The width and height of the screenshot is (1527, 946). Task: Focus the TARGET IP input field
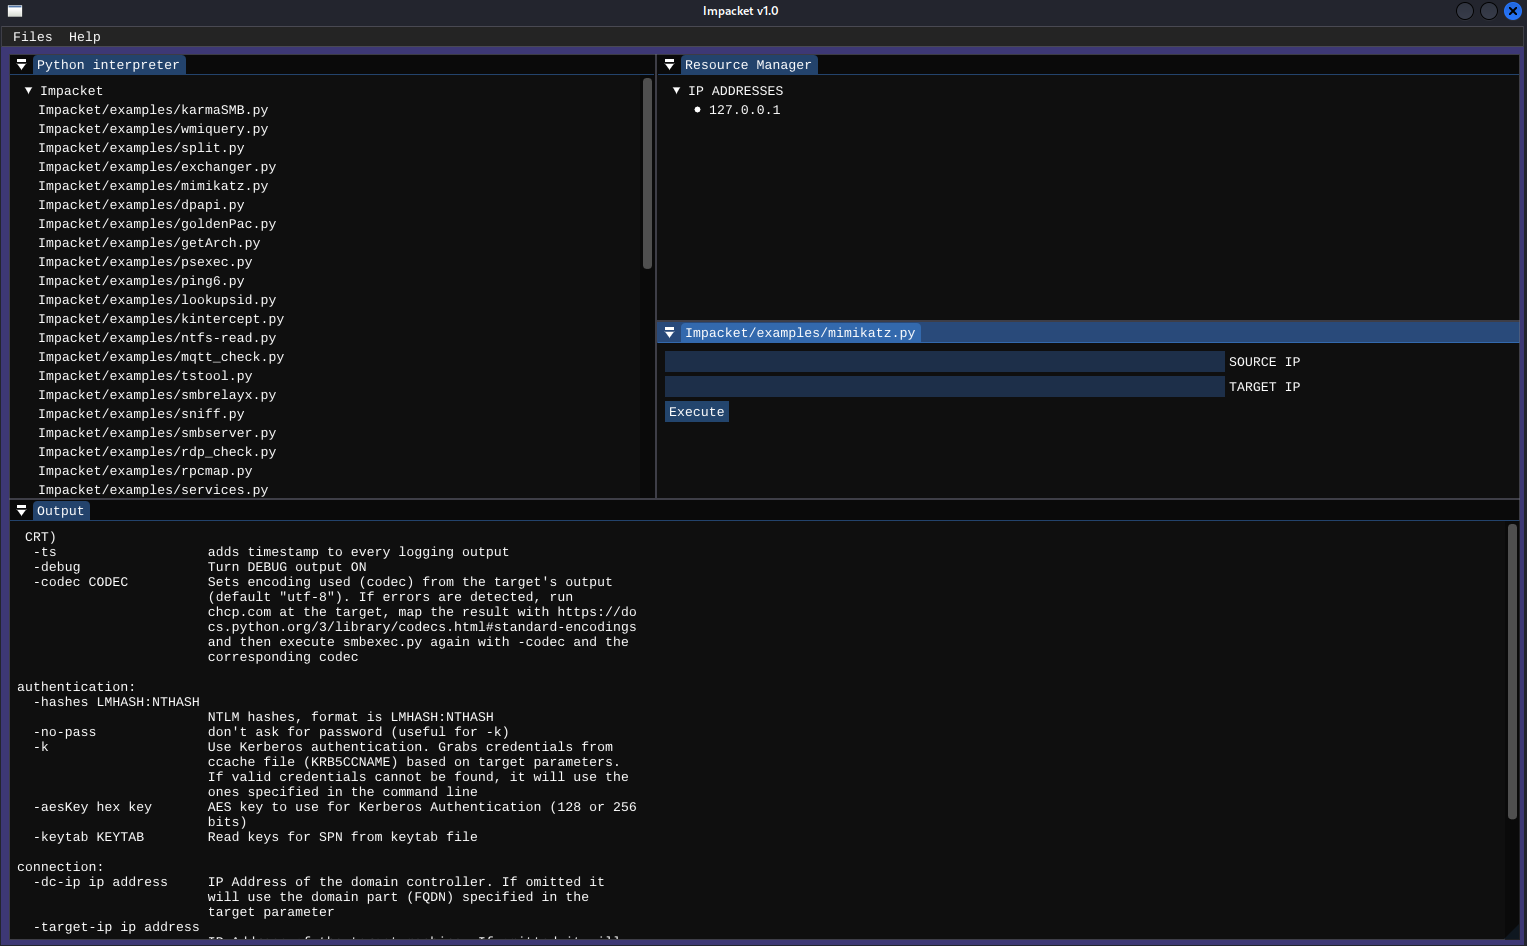tap(945, 387)
